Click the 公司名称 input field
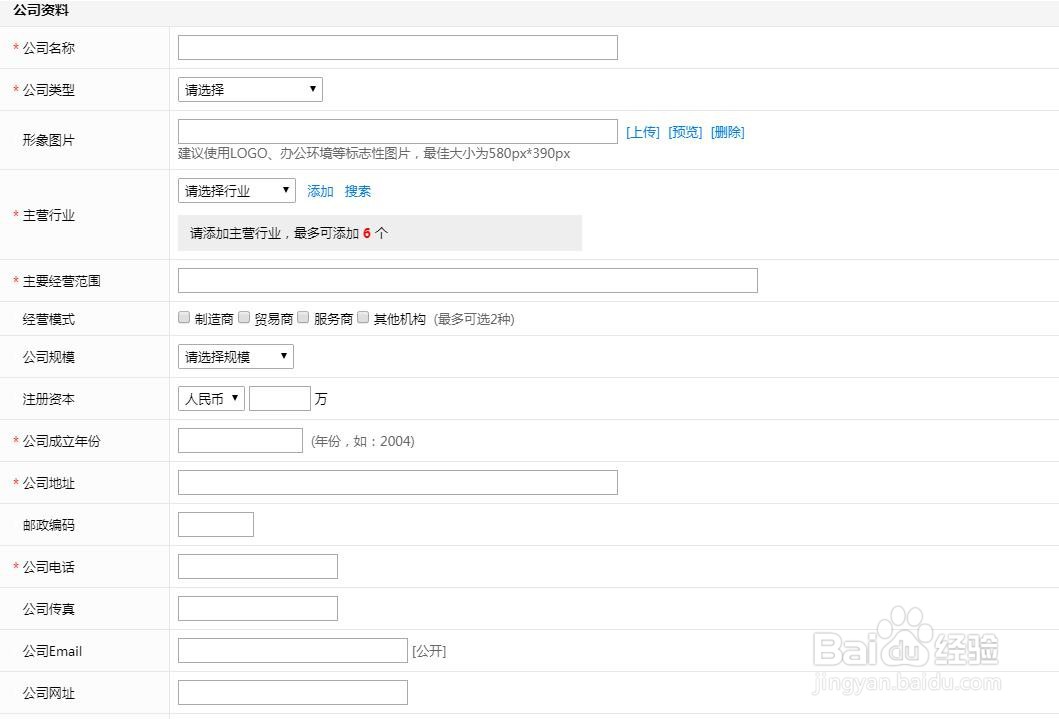Screen dimensions: 1059x719 (x=396, y=46)
